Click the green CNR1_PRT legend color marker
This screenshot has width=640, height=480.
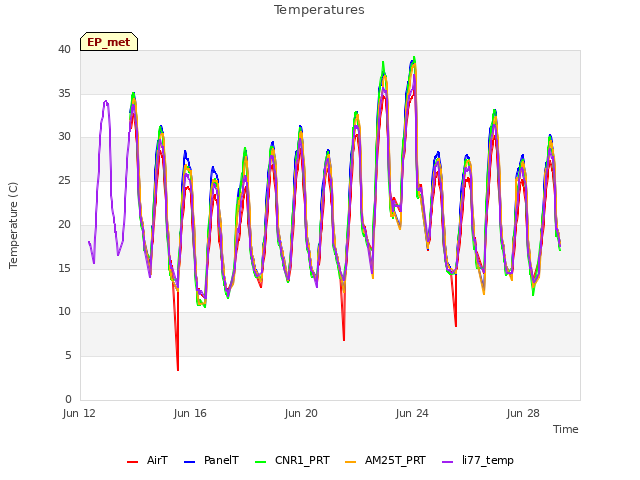[260, 462]
